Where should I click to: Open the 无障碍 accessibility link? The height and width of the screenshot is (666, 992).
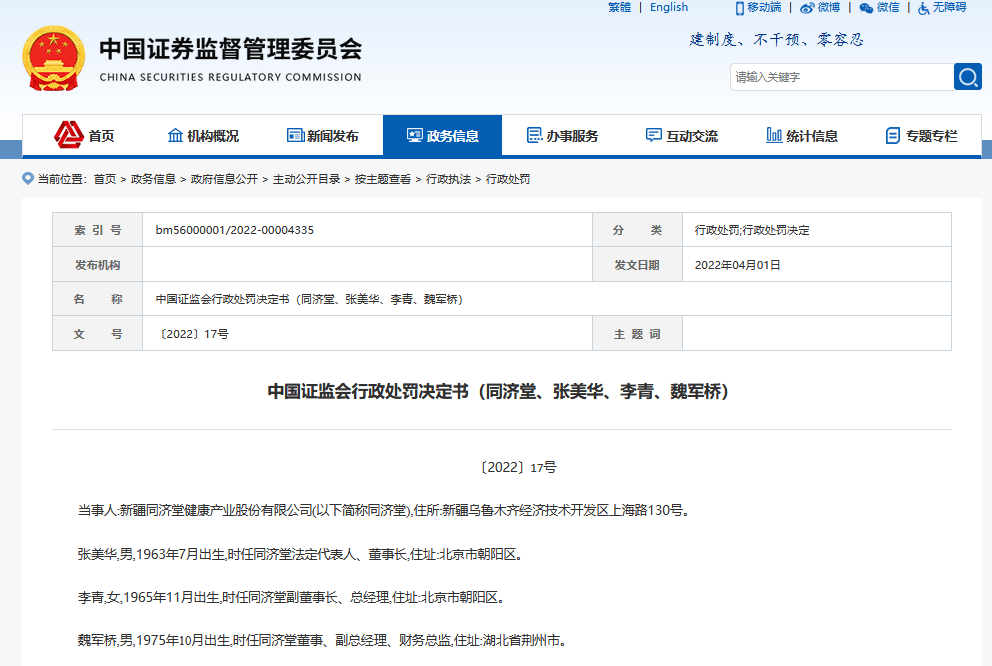pyautogui.click(x=950, y=8)
